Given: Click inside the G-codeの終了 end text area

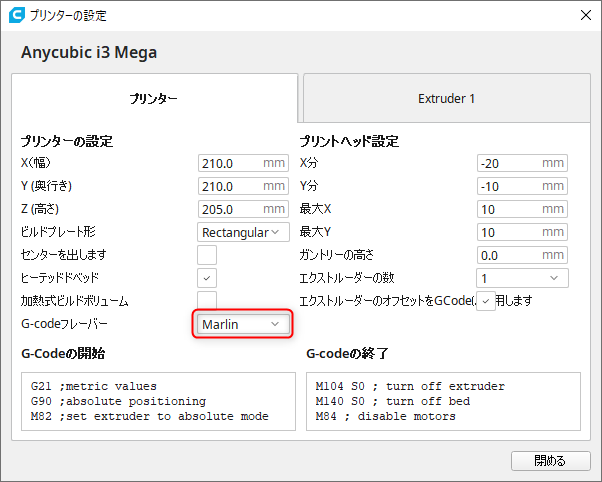Looking at the screenshot, I should (443, 401).
